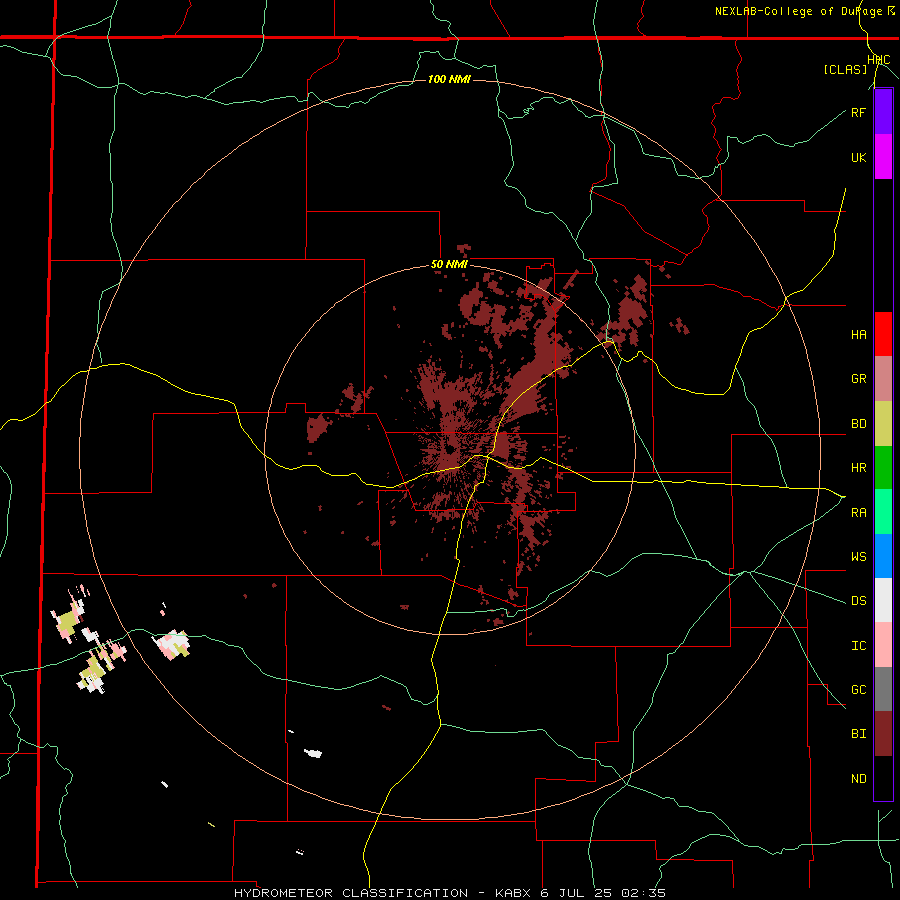Click the GR legend label
This screenshot has height=900, width=900.
pos(858,379)
